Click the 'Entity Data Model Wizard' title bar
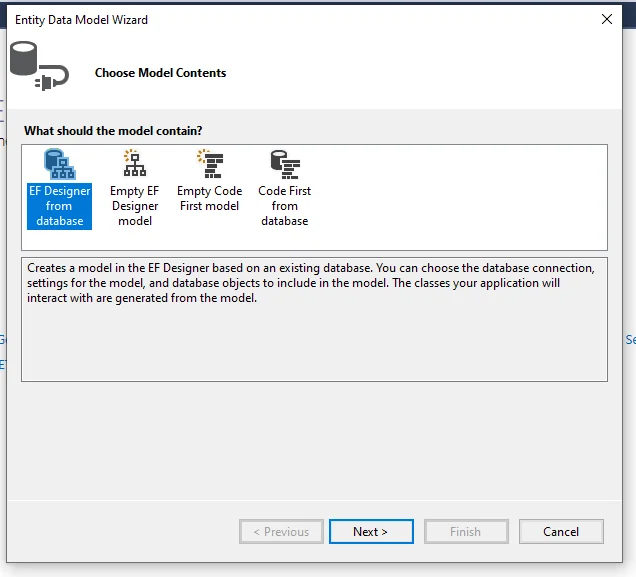Screen dimensions: 636x577 [81, 20]
